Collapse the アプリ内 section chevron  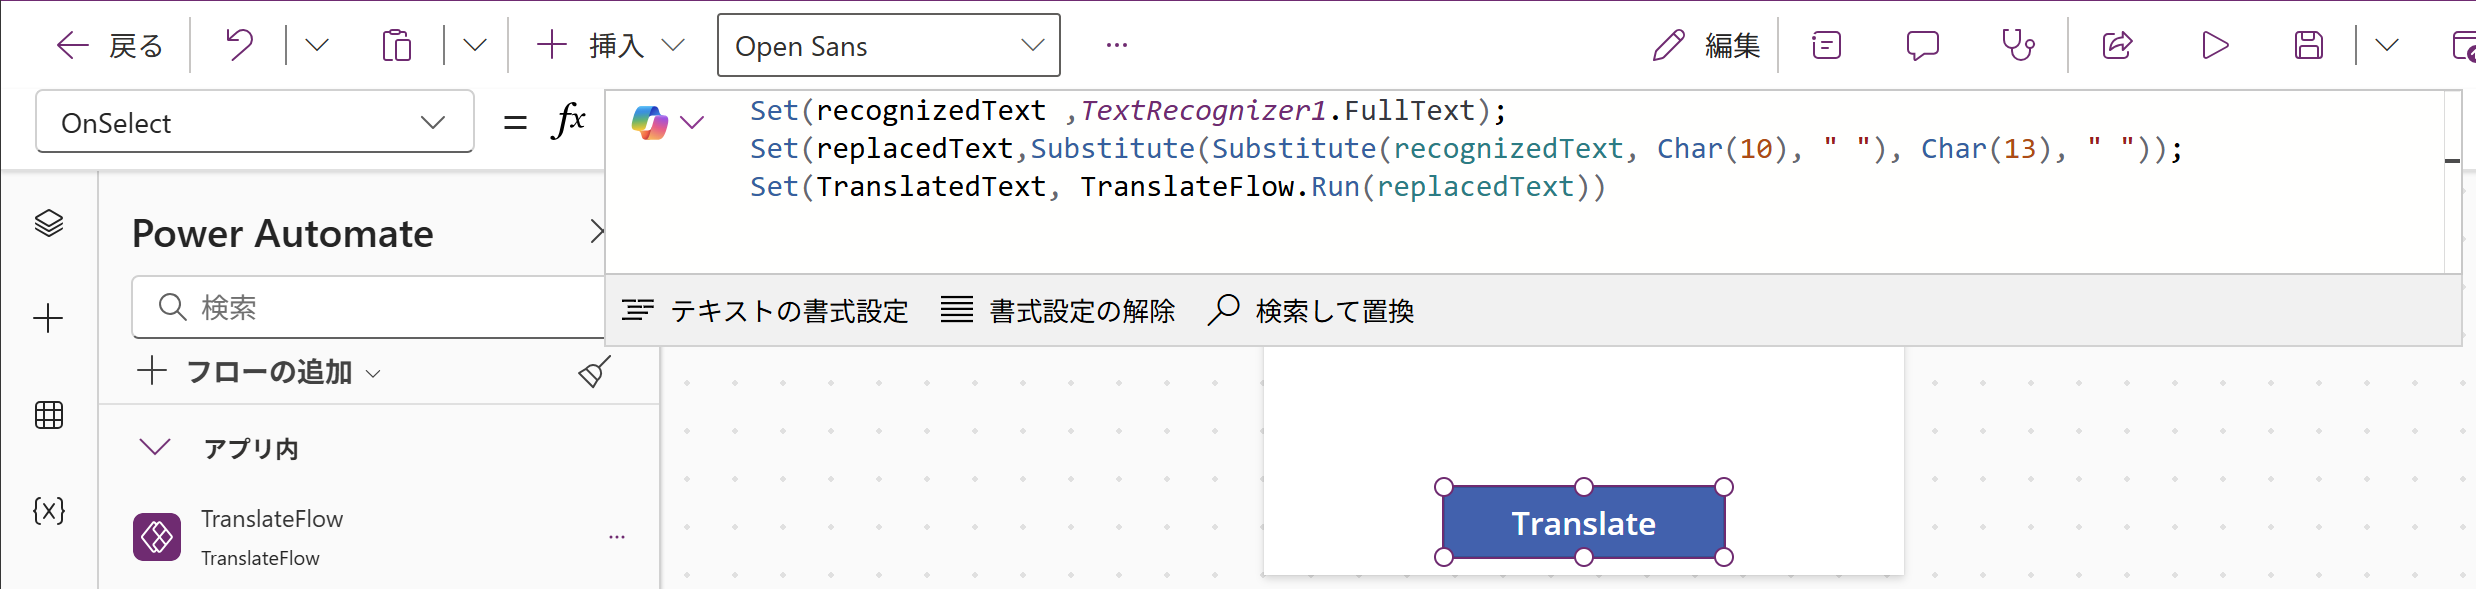155,447
